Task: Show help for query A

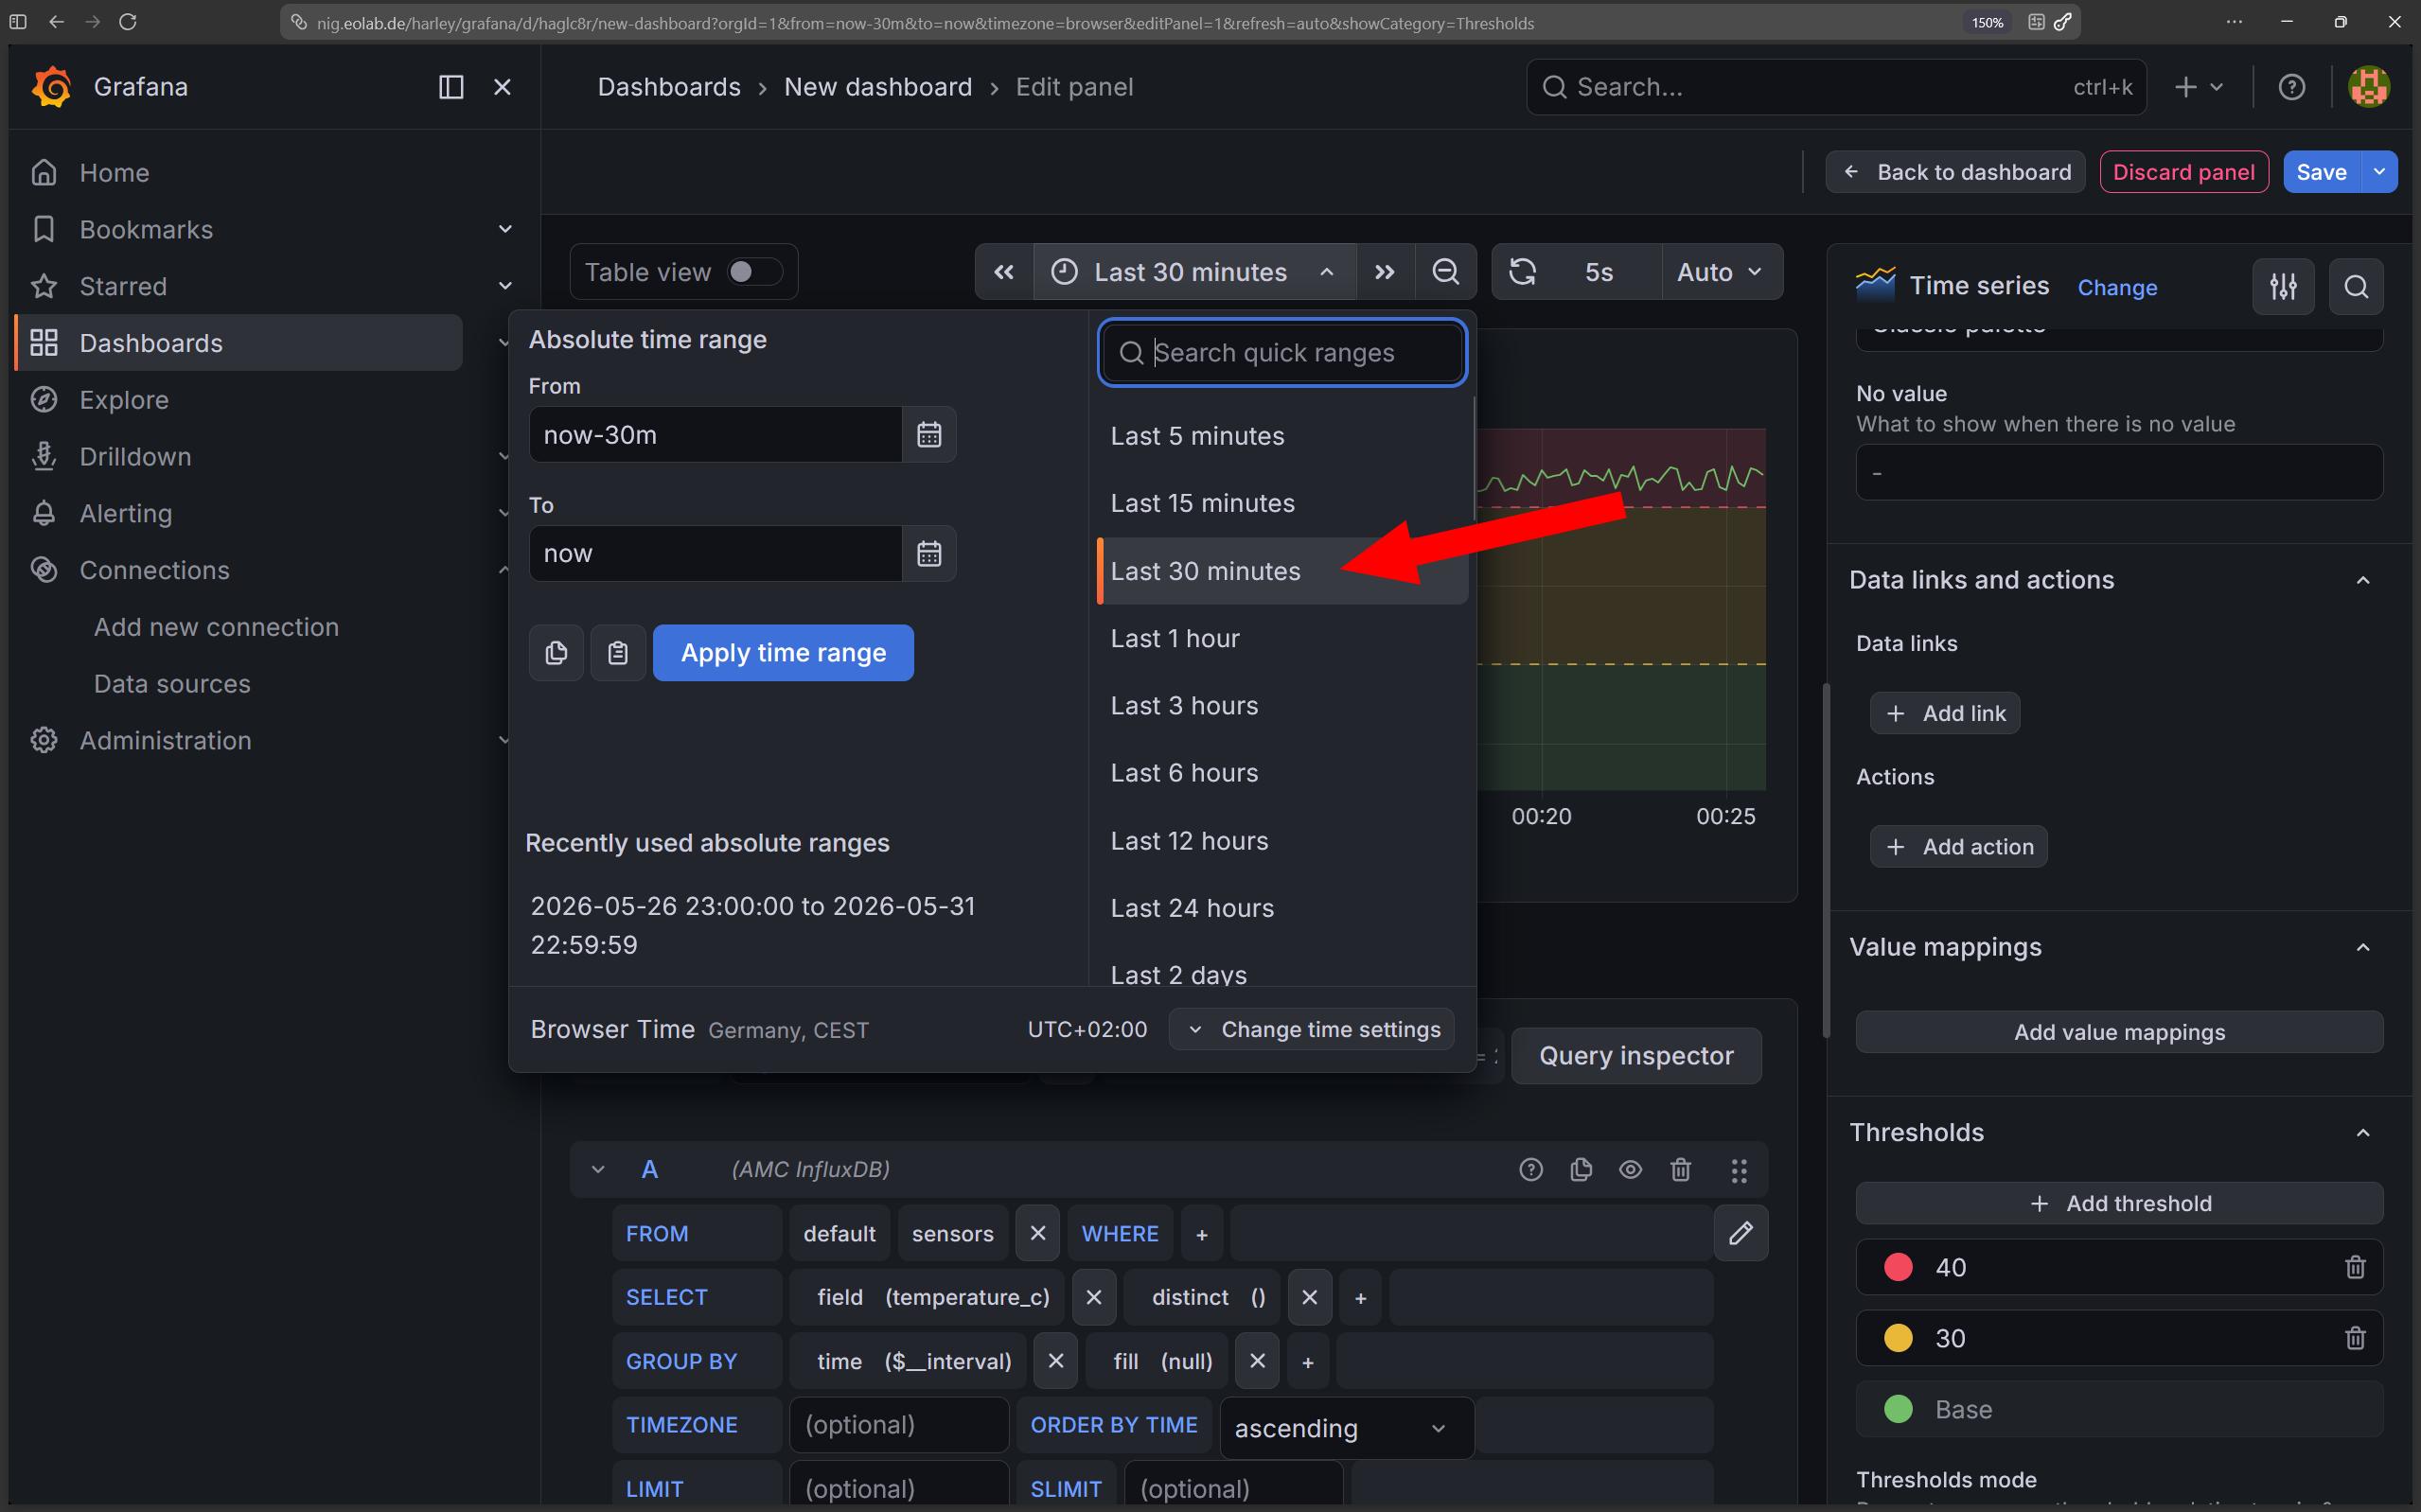Action: coord(1531,1169)
